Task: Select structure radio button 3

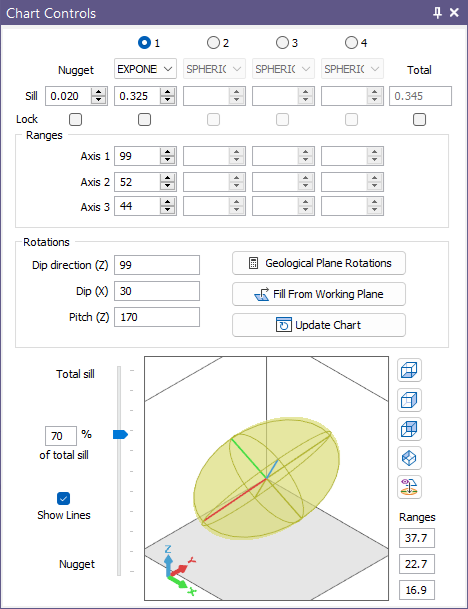Action: coord(282,42)
